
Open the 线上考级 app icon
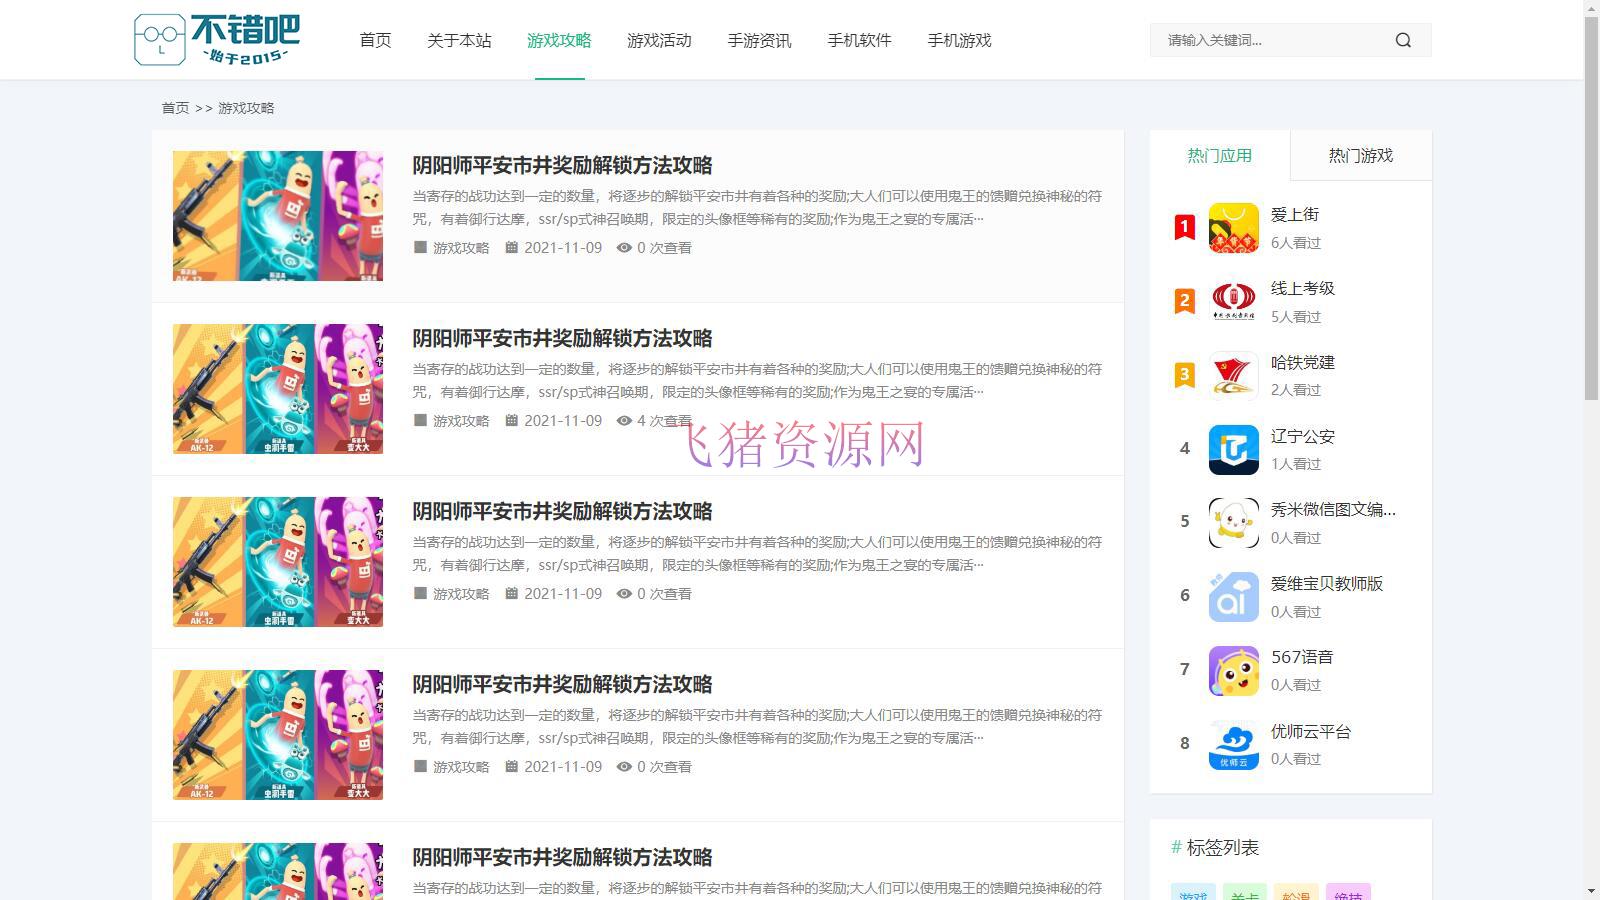tap(1234, 301)
